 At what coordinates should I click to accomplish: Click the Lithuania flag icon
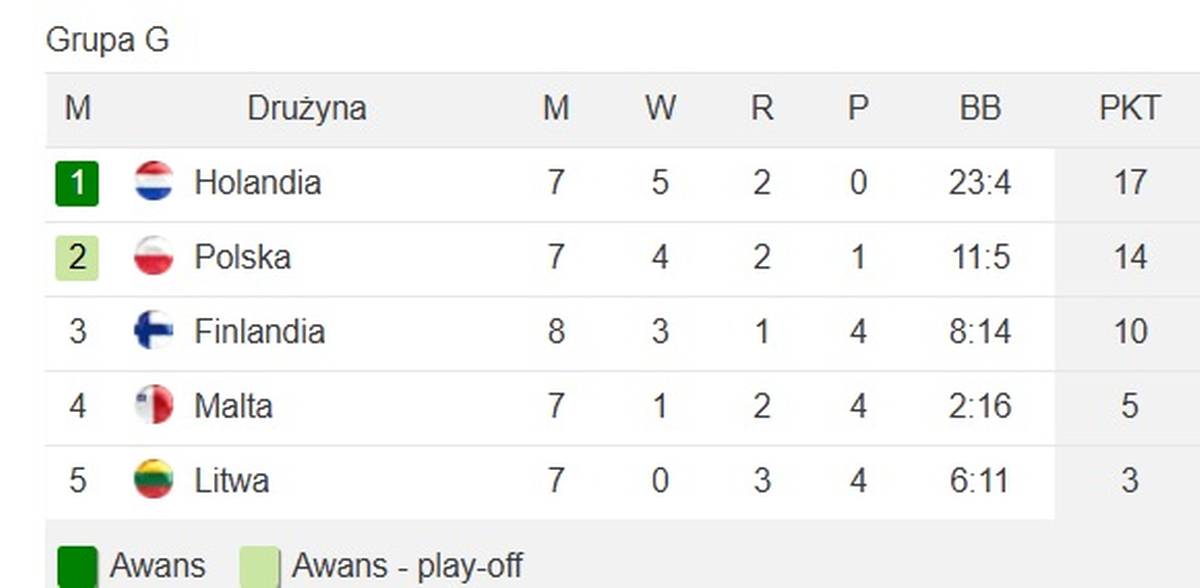pos(154,480)
